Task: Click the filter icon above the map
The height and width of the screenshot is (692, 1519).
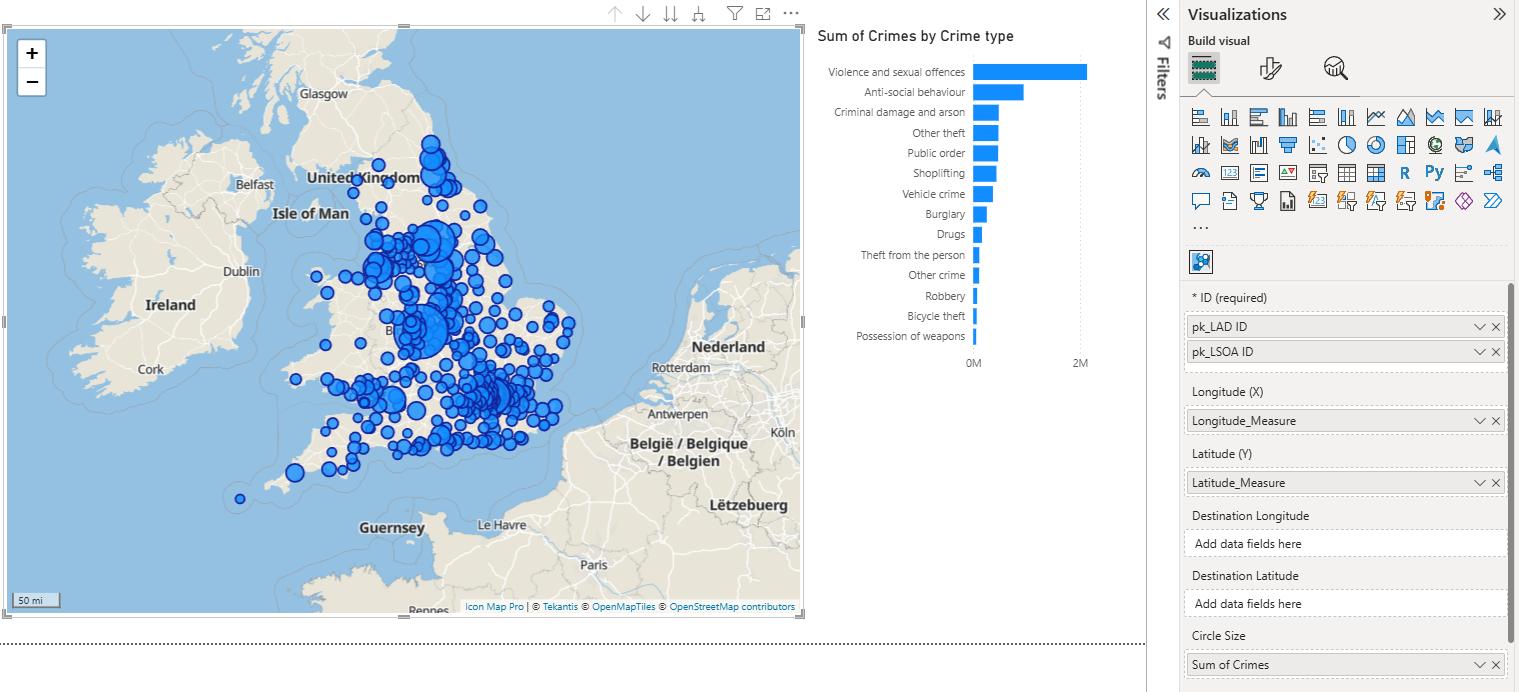Action: point(734,14)
